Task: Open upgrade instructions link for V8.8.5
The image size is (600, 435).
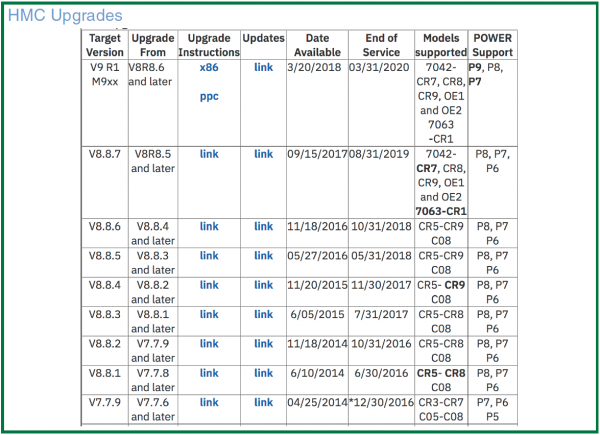Action: [208, 256]
